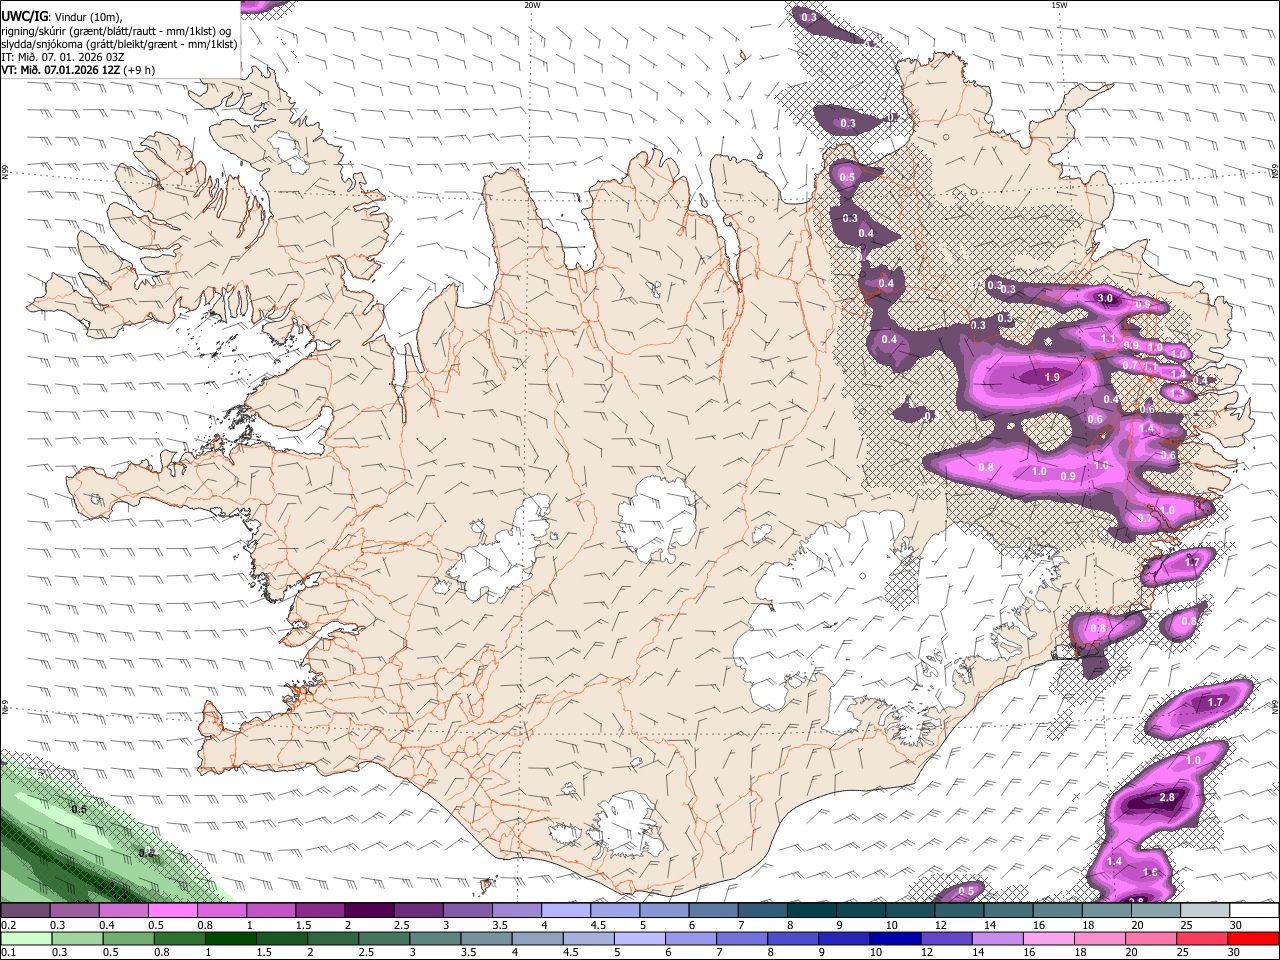Click the '0.1' label in lower legend
Viewport: 1280px width, 960px height.
point(9,952)
